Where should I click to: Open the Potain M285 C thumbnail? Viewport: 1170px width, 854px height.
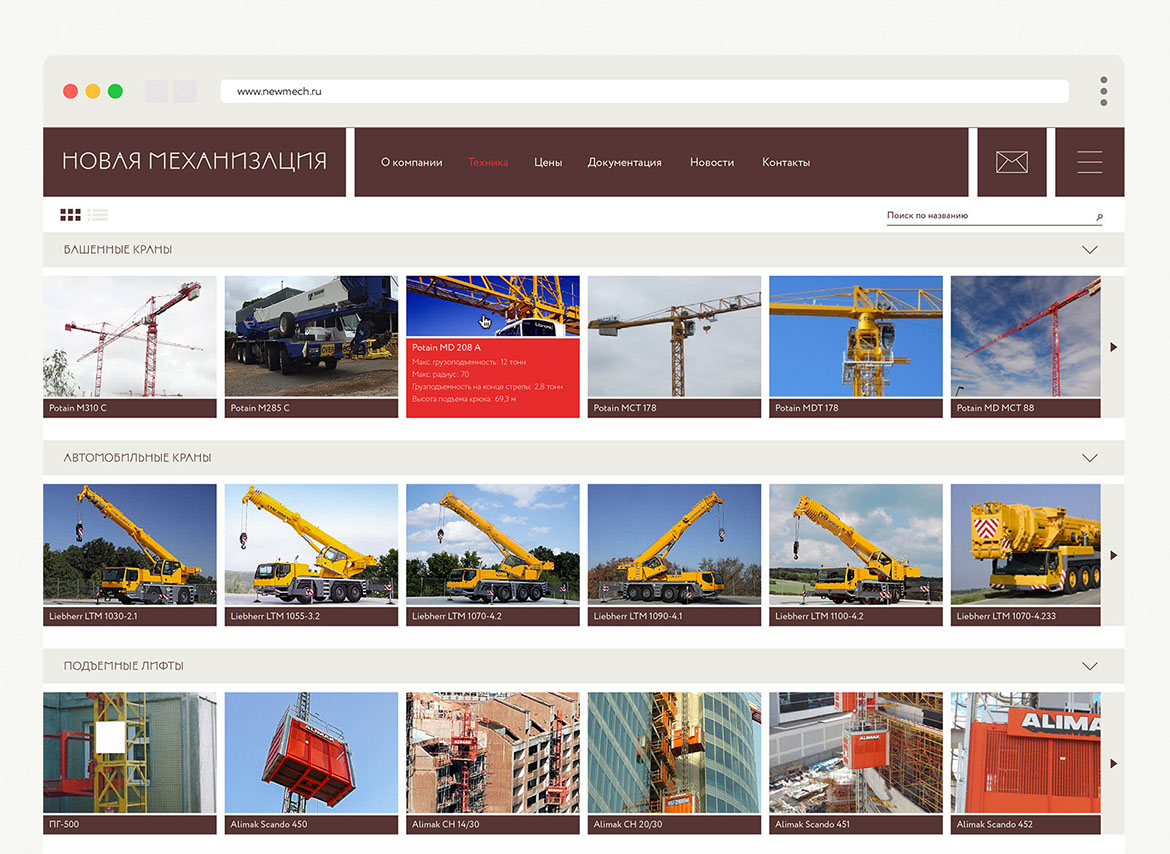point(311,346)
